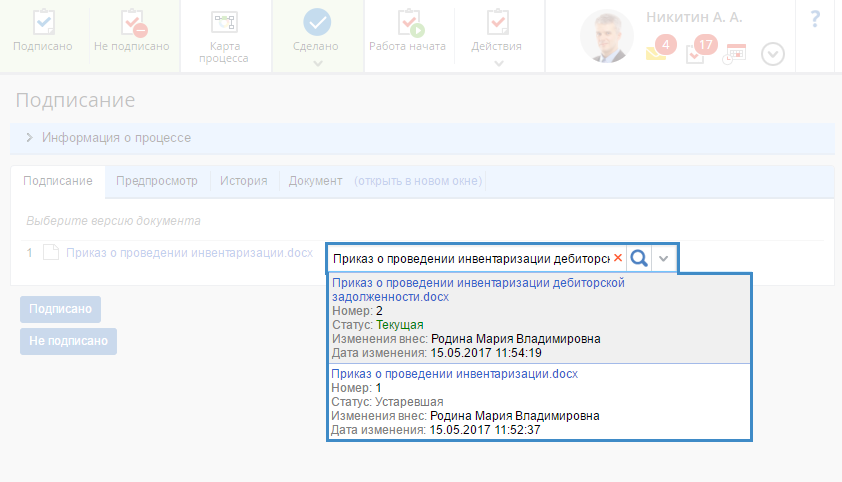Select version 1 Приказ о проведении инвентаризации.docx
842x482 pixels.
[x=455, y=374]
